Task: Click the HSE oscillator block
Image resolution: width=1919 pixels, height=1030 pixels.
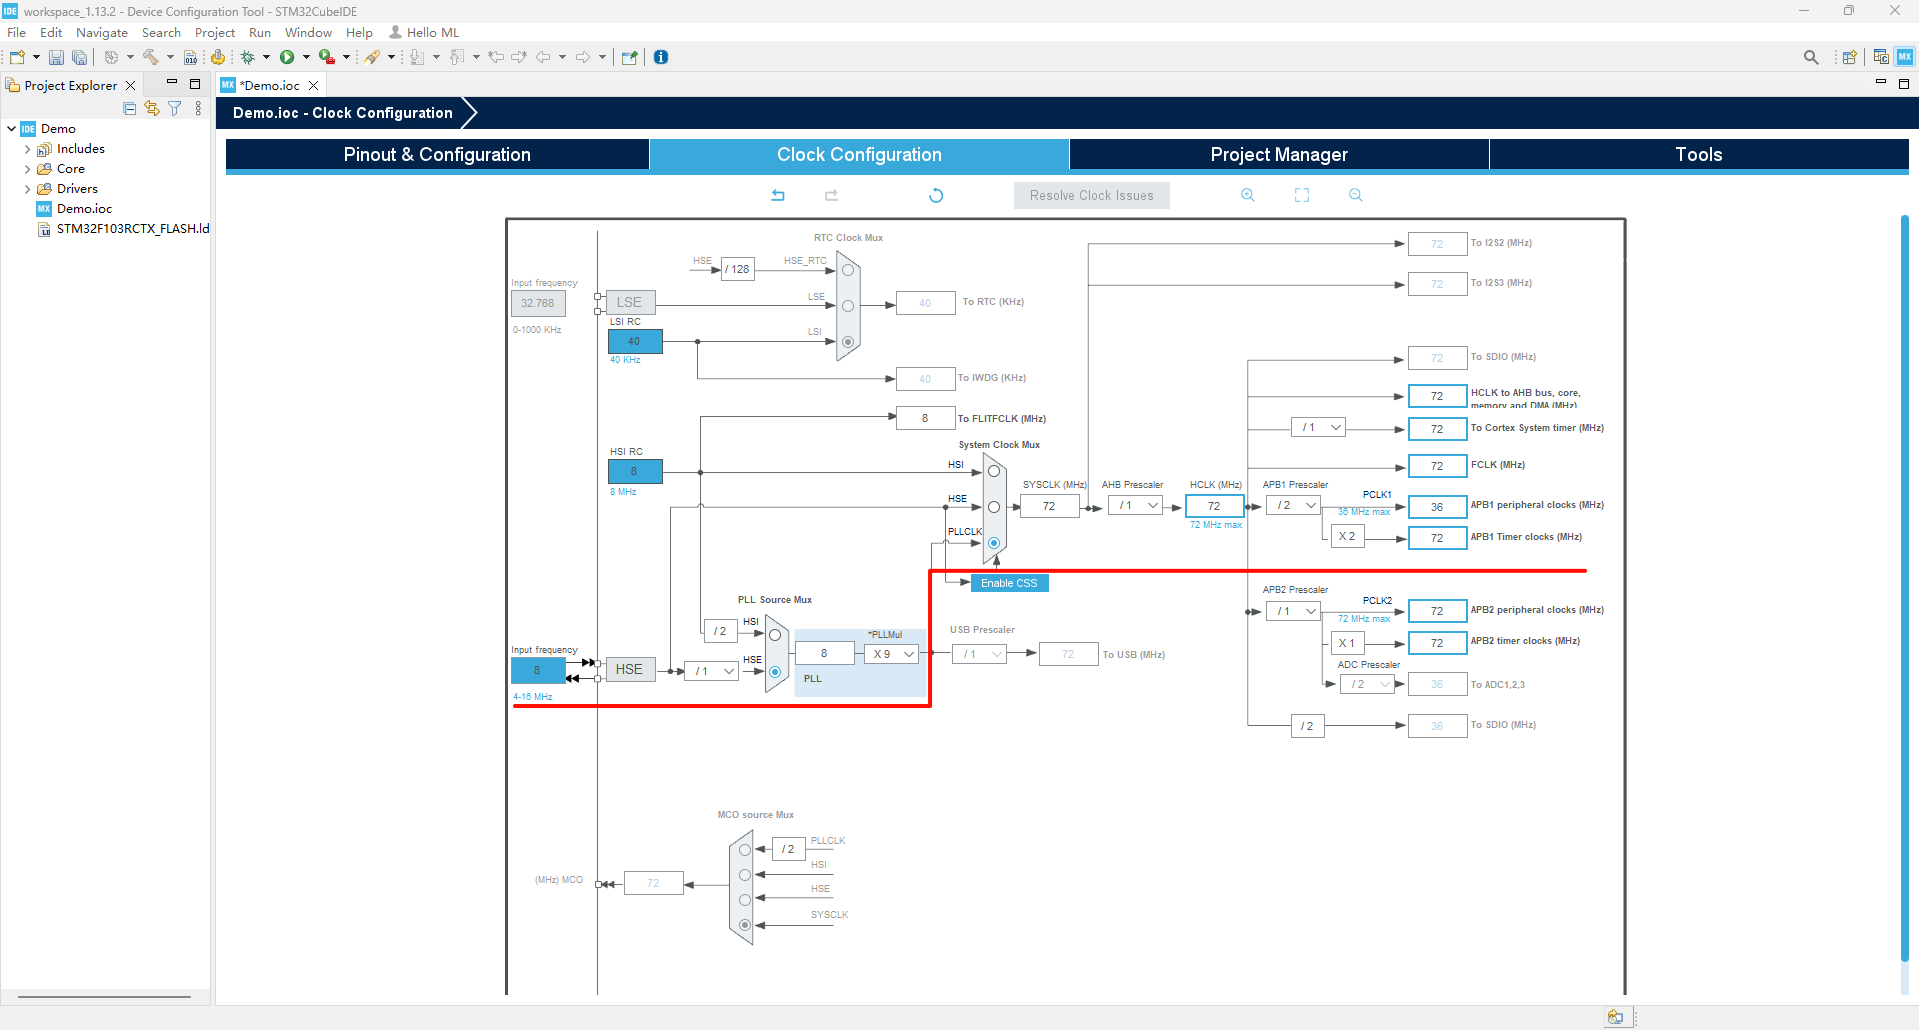Action: [630, 669]
